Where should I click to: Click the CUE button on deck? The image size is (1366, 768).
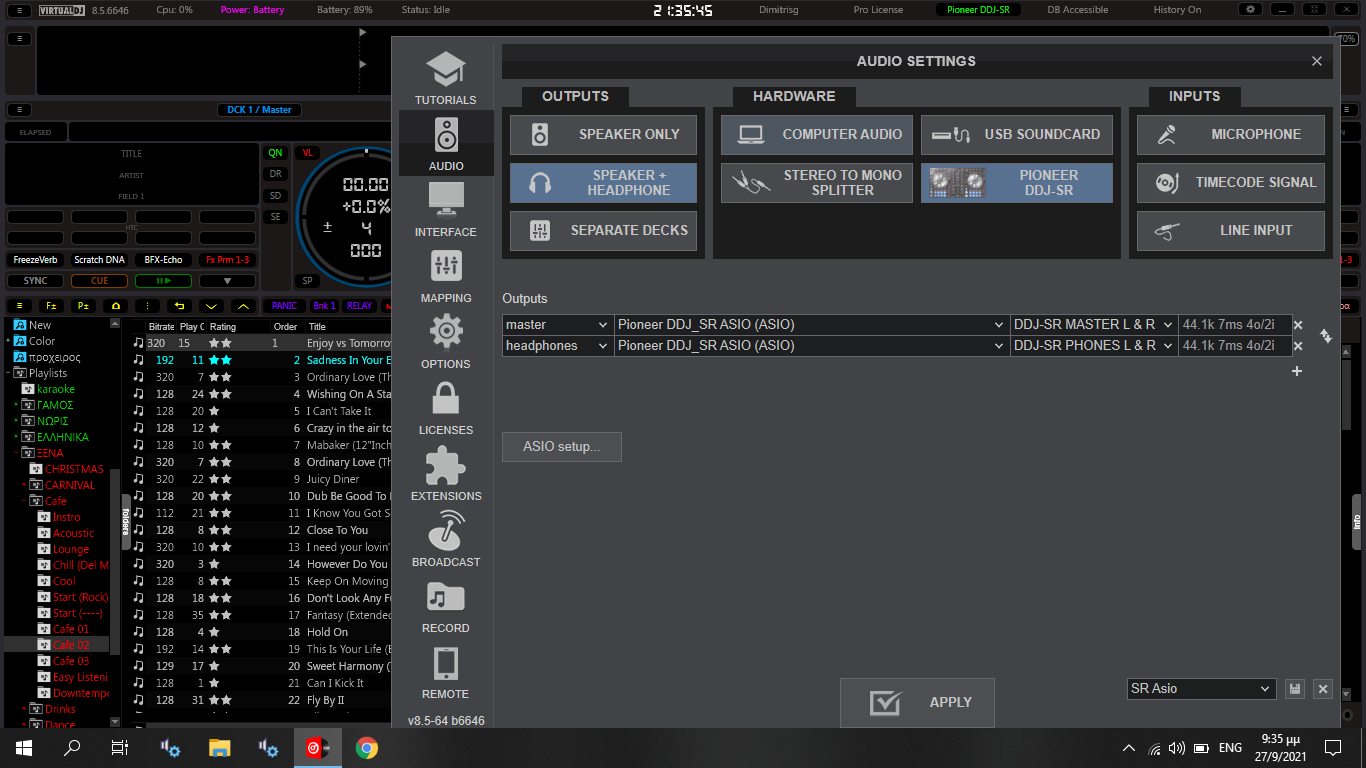[99, 281]
